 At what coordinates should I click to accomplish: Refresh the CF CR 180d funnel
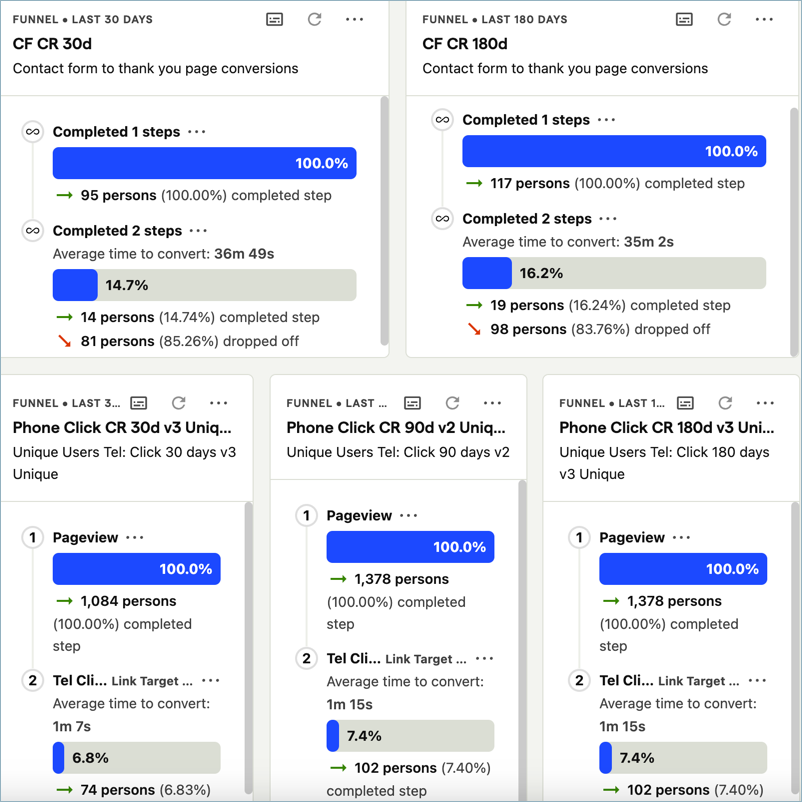coord(723,18)
